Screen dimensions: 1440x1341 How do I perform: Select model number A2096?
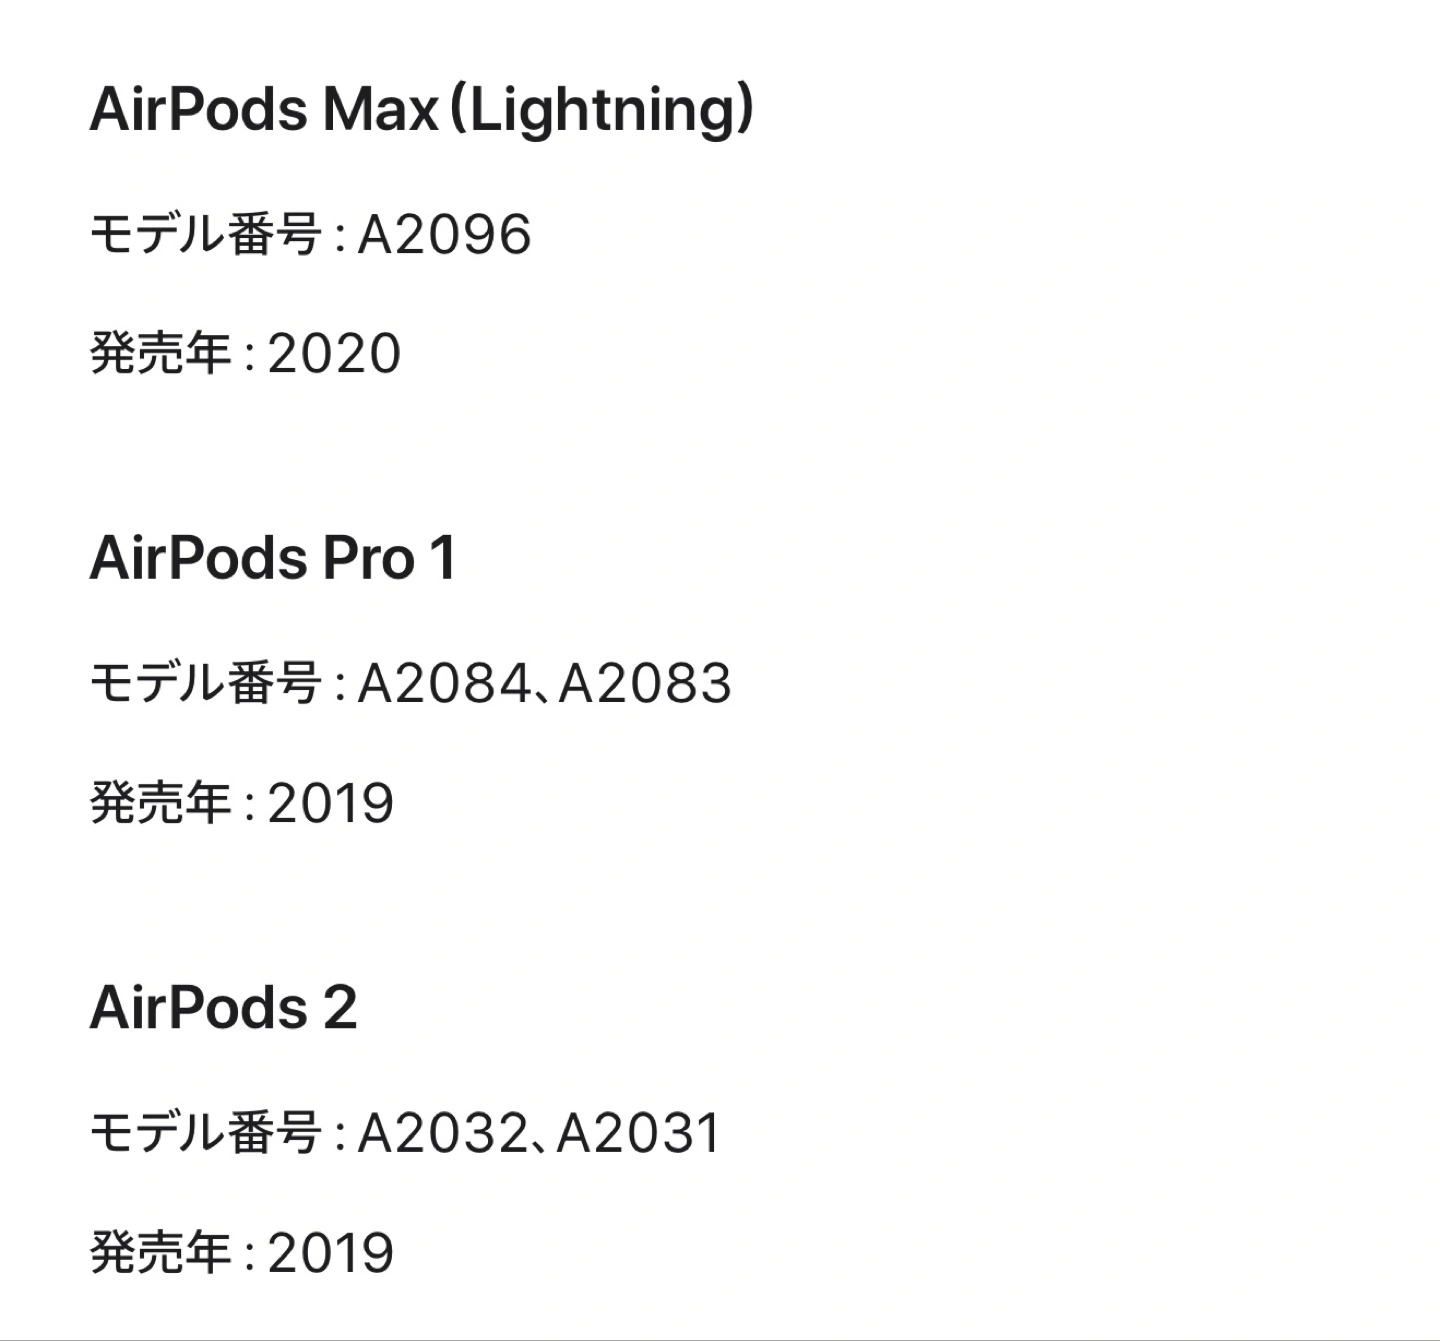pyautogui.click(x=444, y=235)
